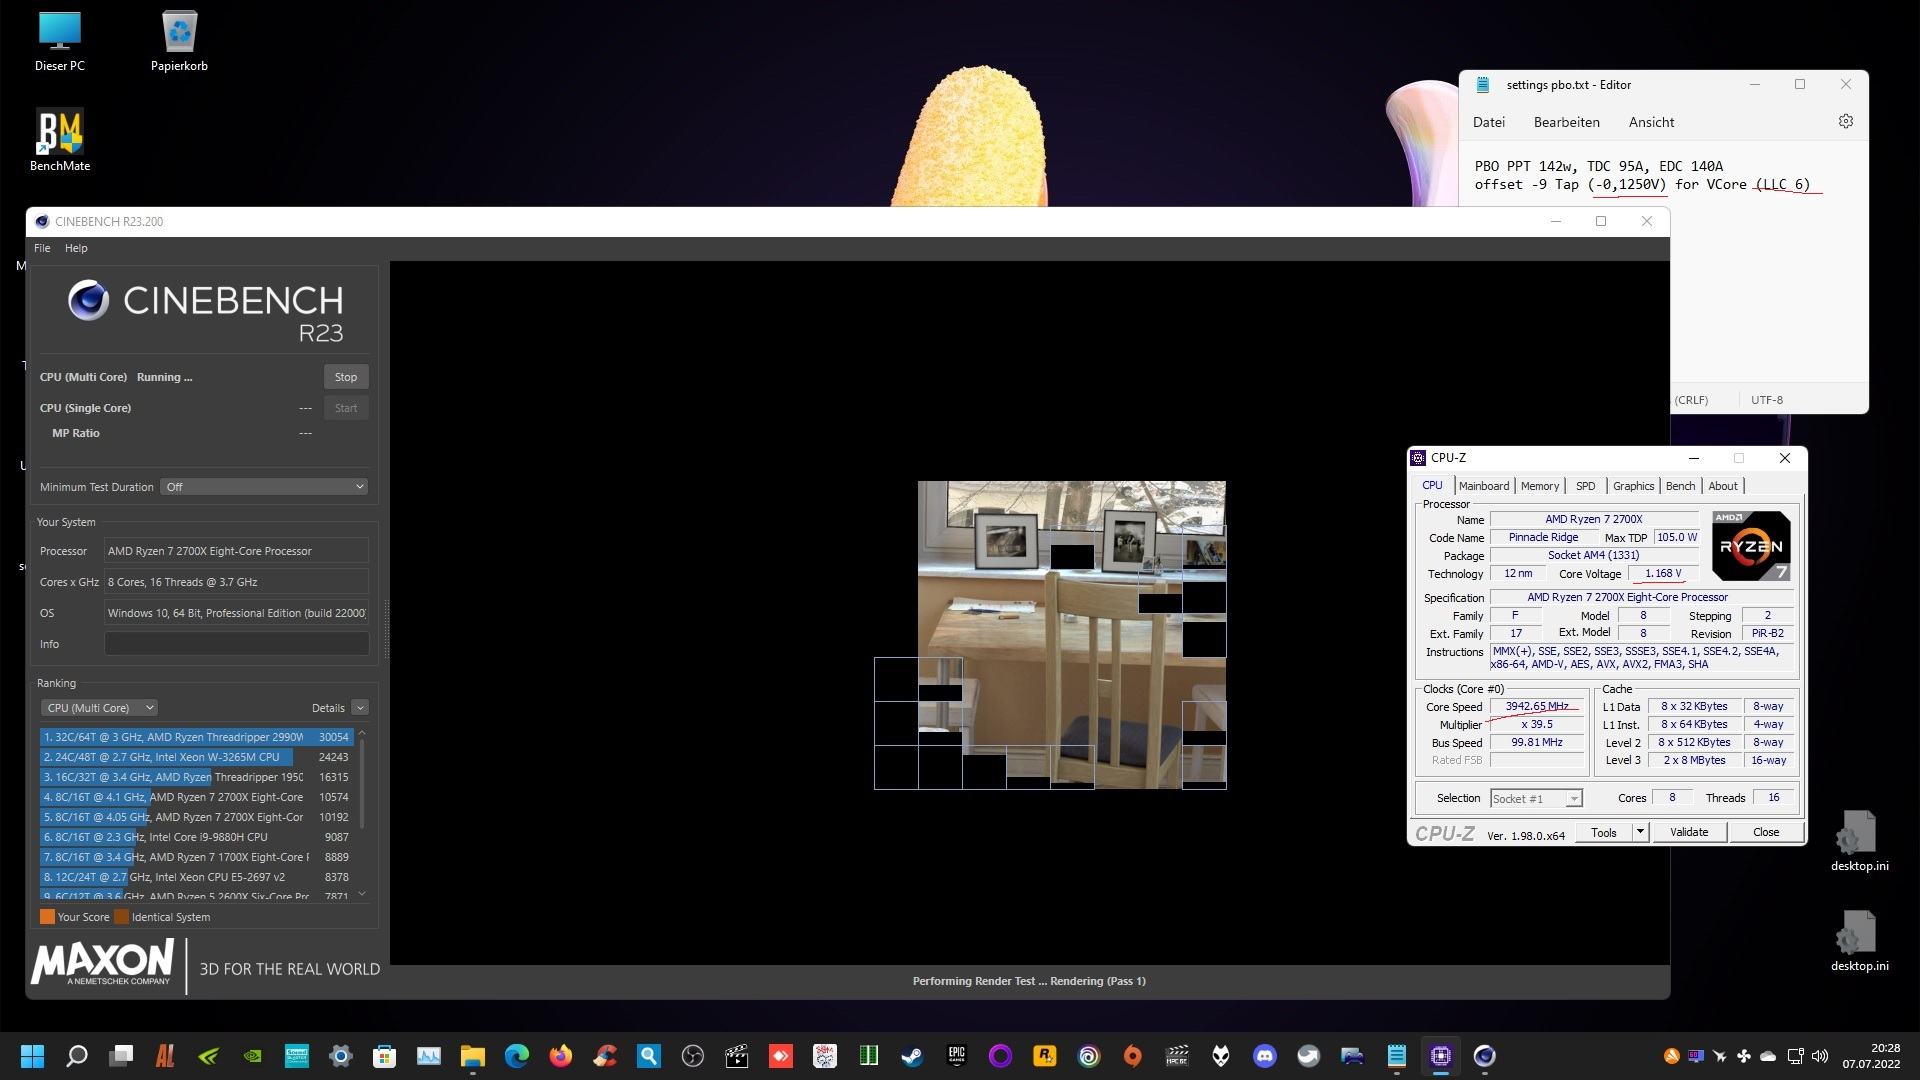
Task: Switch to the Mainboard tab in CPU-Z
Action: (1483, 486)
